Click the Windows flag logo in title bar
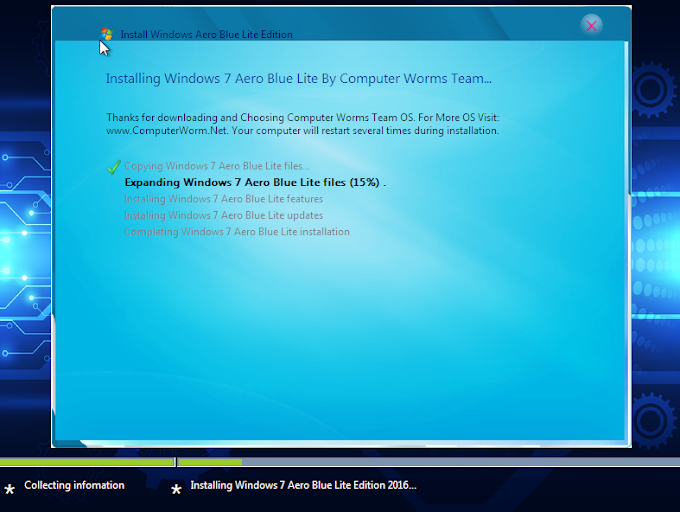Image resolution: width=680 pixels, height=512 pixels. tap(107, 34)
